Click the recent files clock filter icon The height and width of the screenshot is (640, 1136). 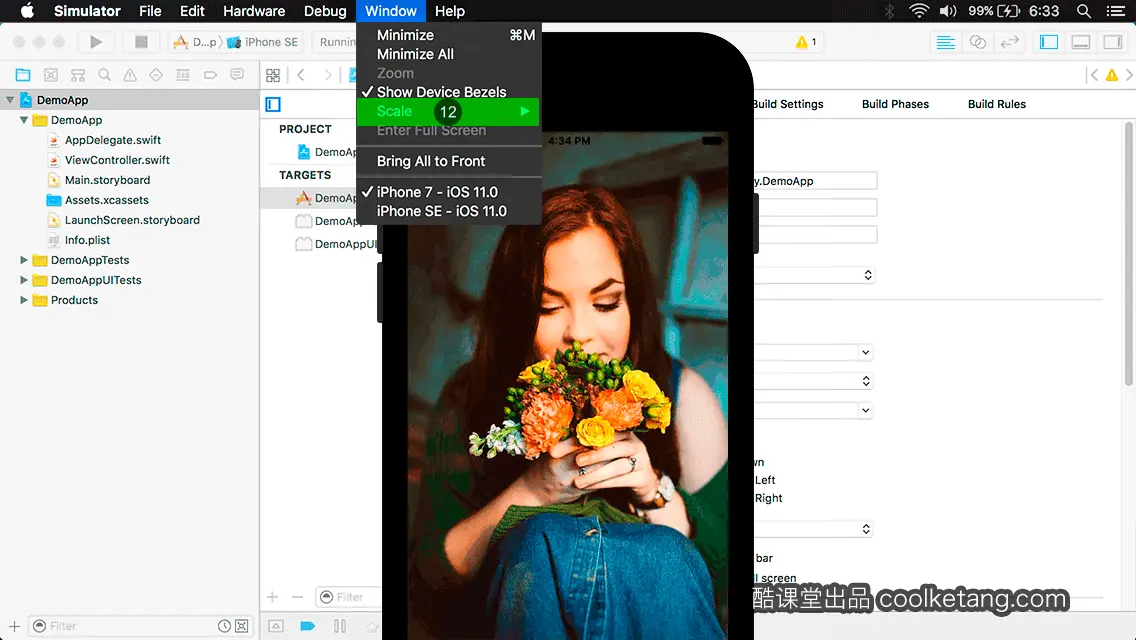[x=225, y=626]
